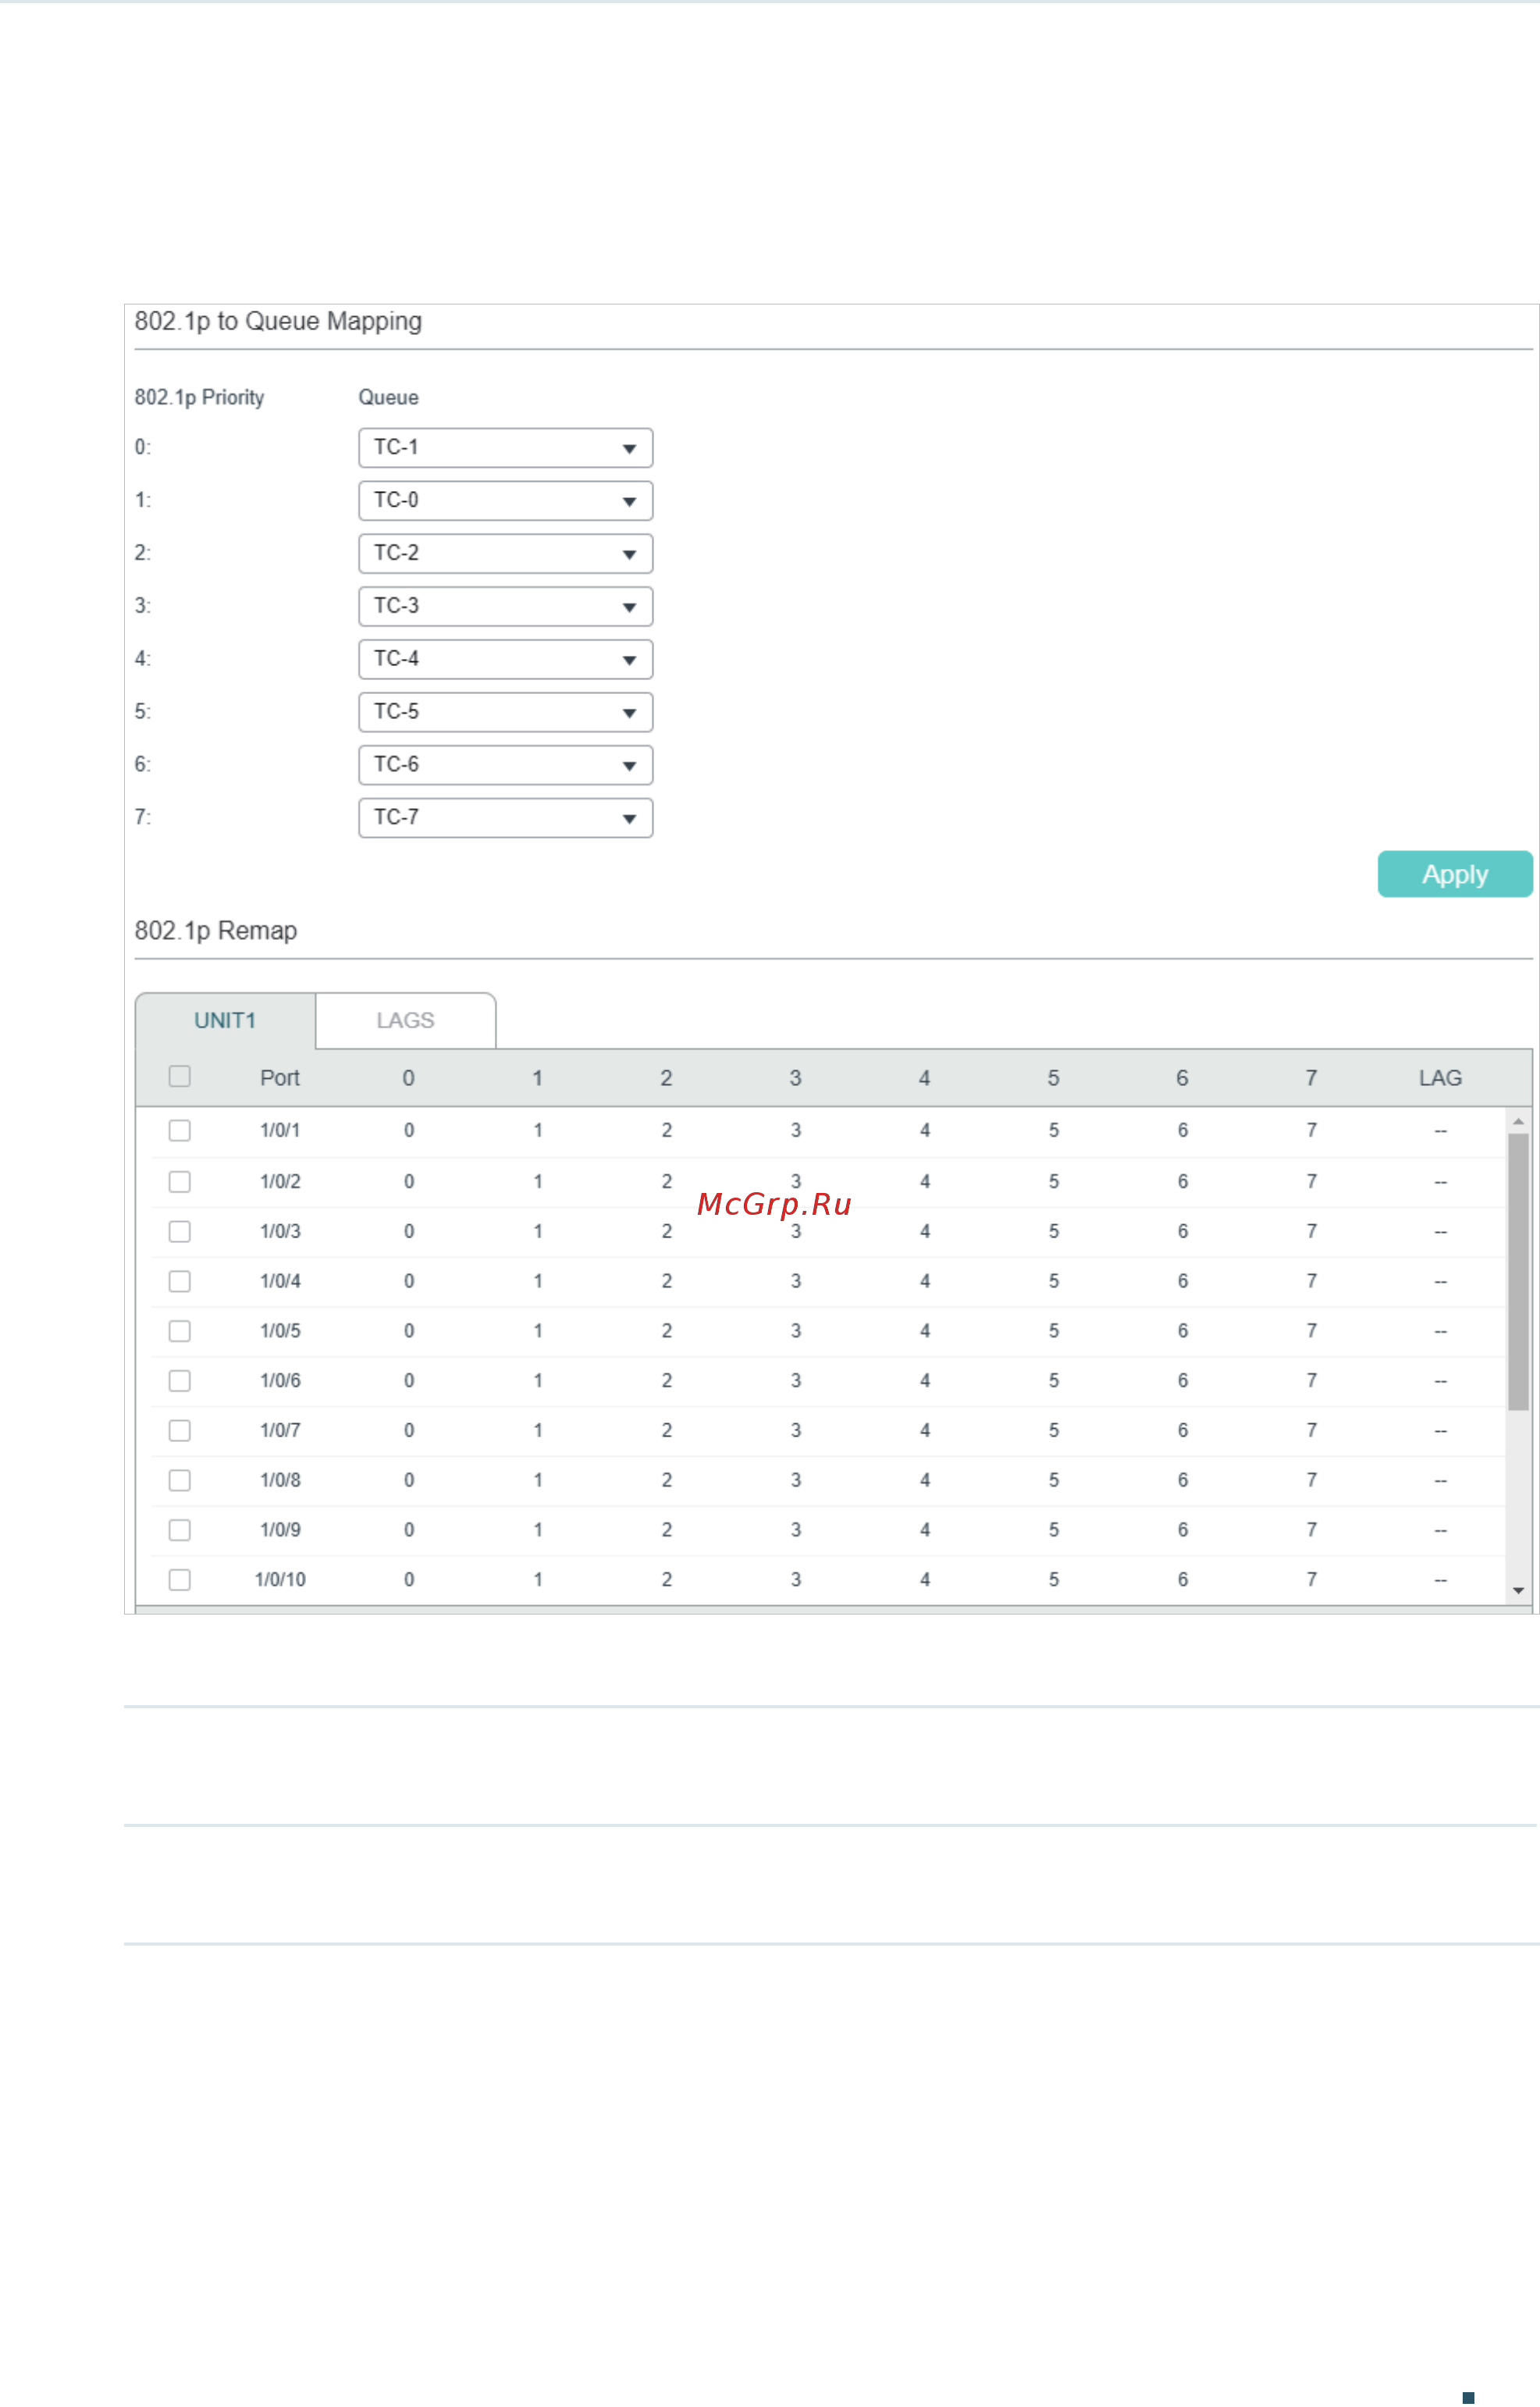Check the box for port 1/0/3
This screenshot has height=2407, width=1540.
pos(180,1232)
